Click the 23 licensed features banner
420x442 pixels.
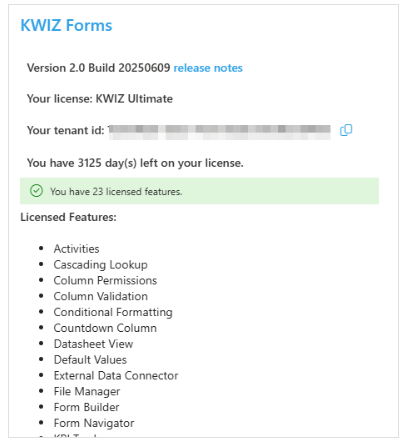[x=199, y=191]
